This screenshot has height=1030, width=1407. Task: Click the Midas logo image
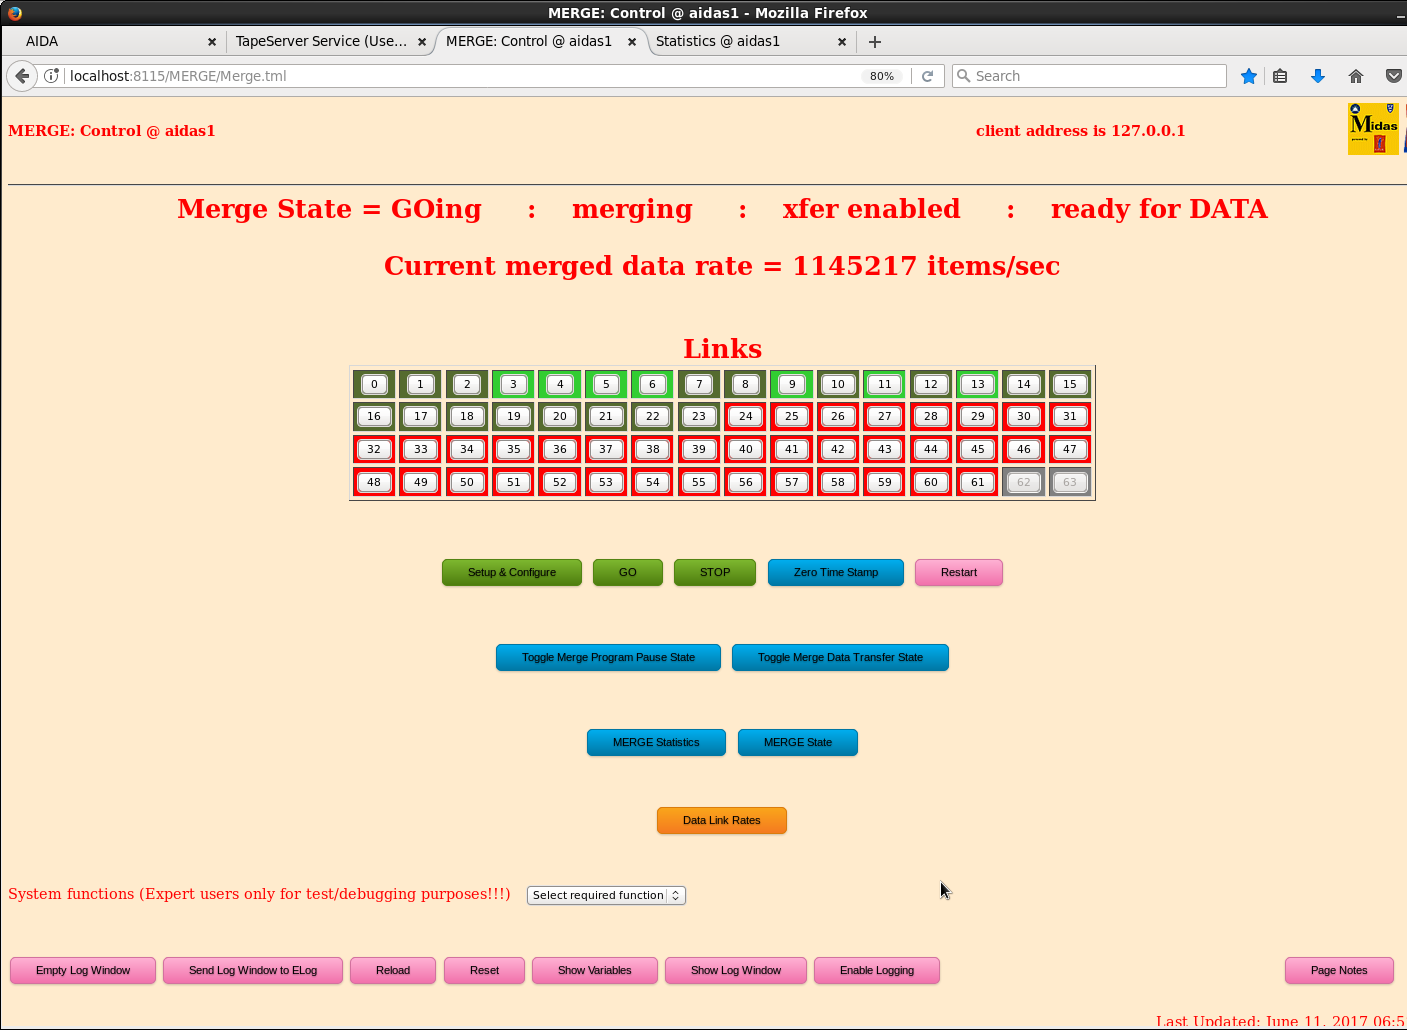tap(1373, 129)
